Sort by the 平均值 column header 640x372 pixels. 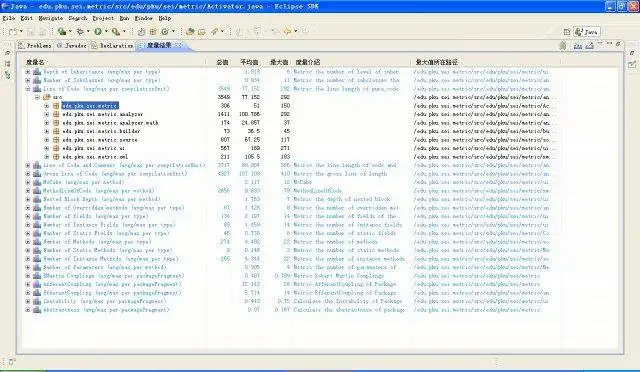click(249, 62)
